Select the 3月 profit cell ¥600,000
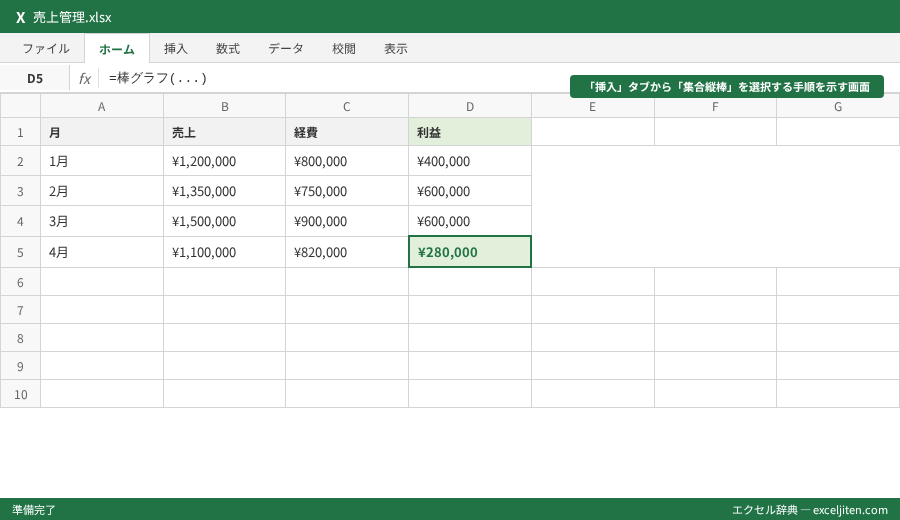Image resolution: width=900 pixels, height=520 pixels. tap(470, 221)
